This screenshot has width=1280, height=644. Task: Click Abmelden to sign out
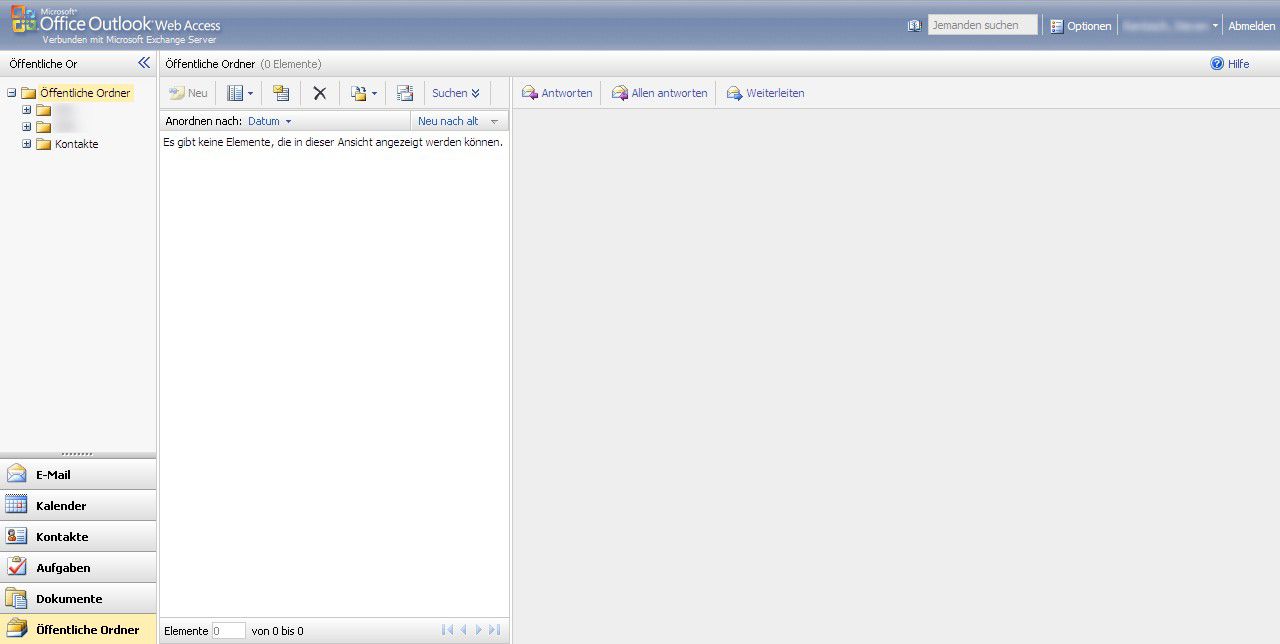1251,26
